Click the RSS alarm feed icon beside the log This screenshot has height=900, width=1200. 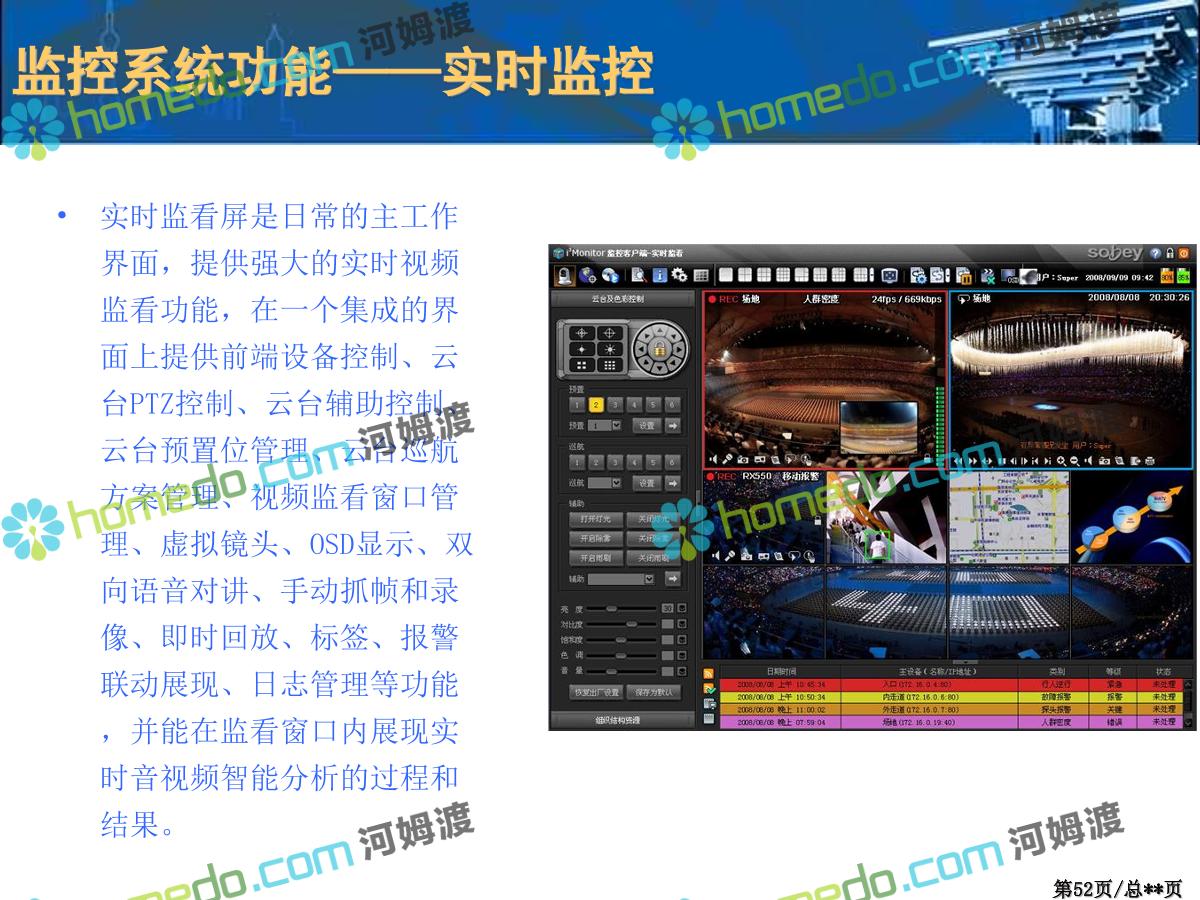pos(709,674)
